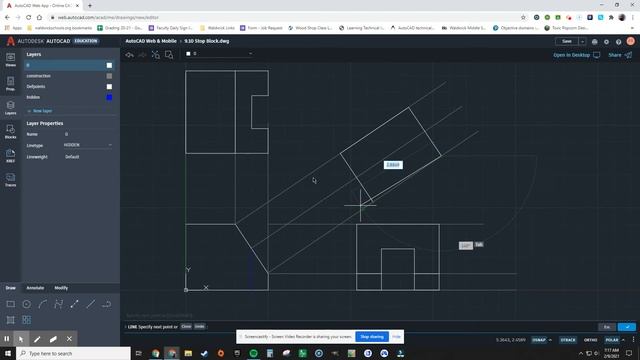Open the XREF sidebar panel

tap(11, 156)
